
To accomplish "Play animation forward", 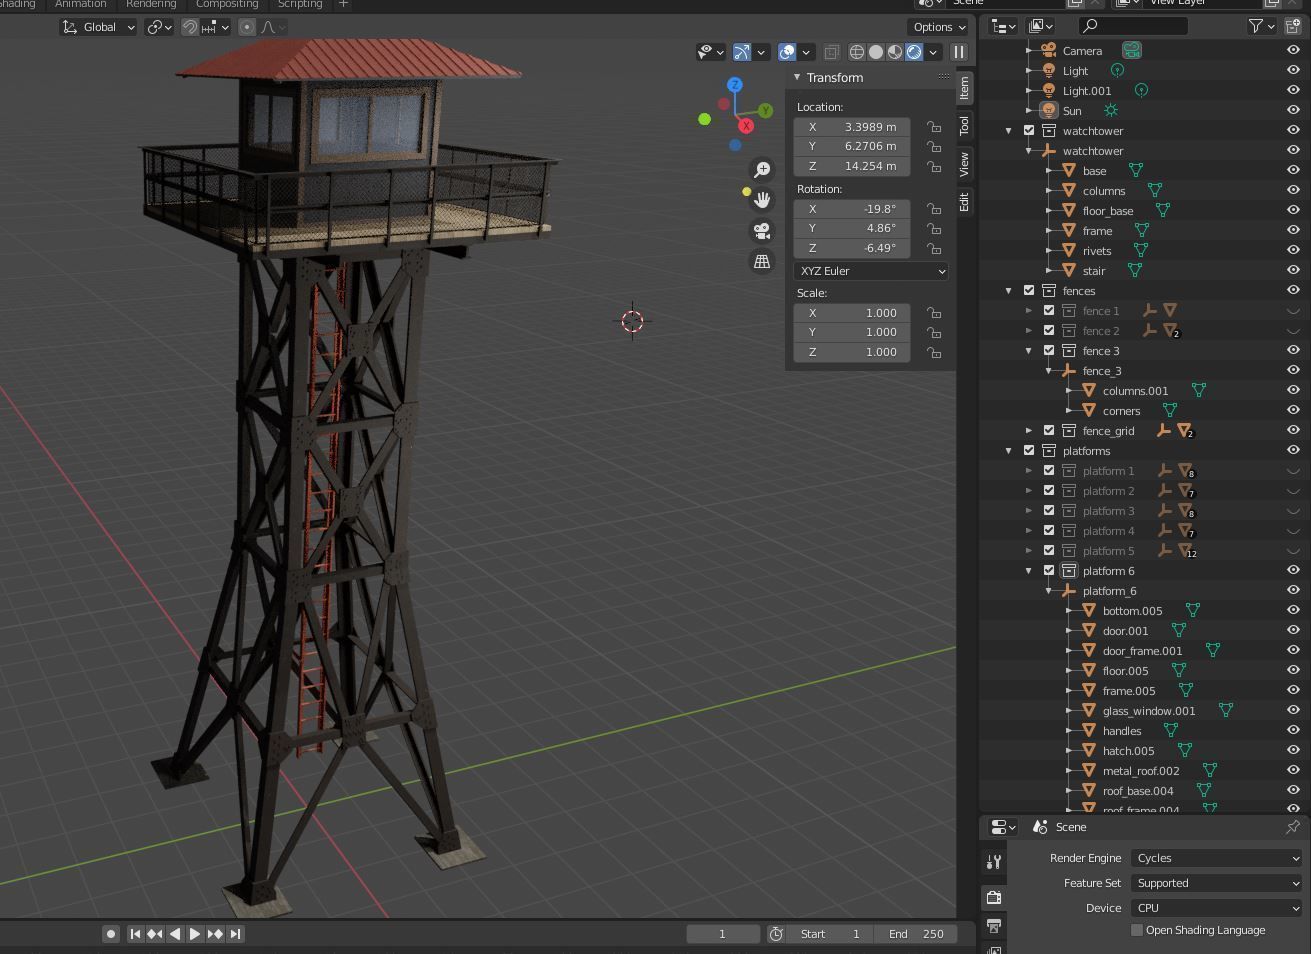I will click(x=195, y=934).
